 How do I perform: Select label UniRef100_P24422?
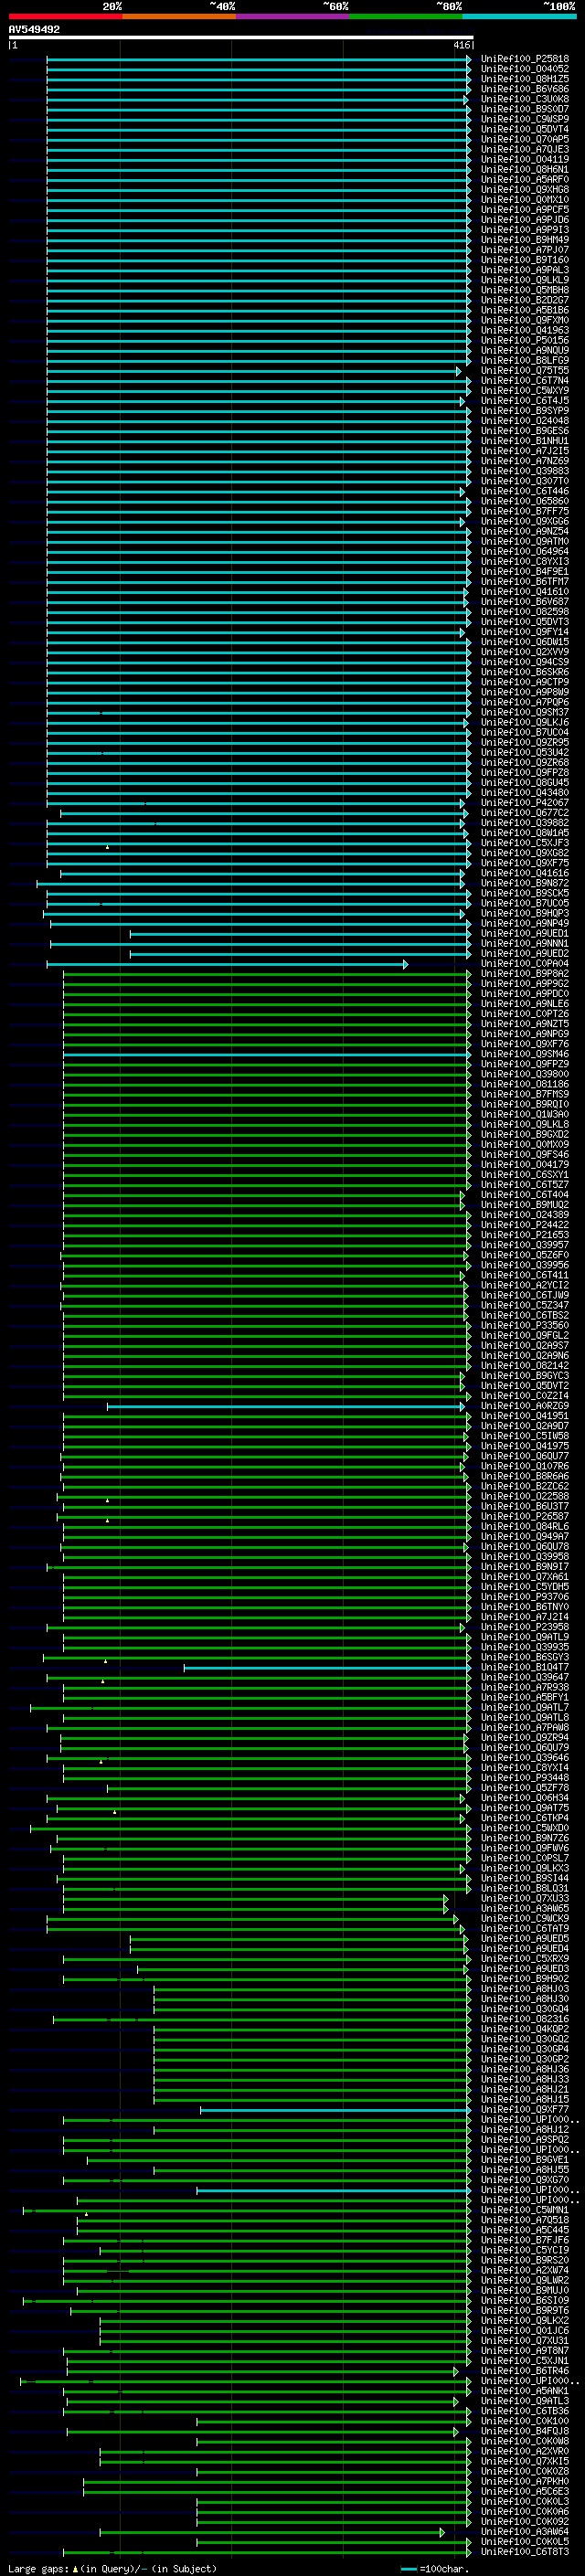point(525,1225)
